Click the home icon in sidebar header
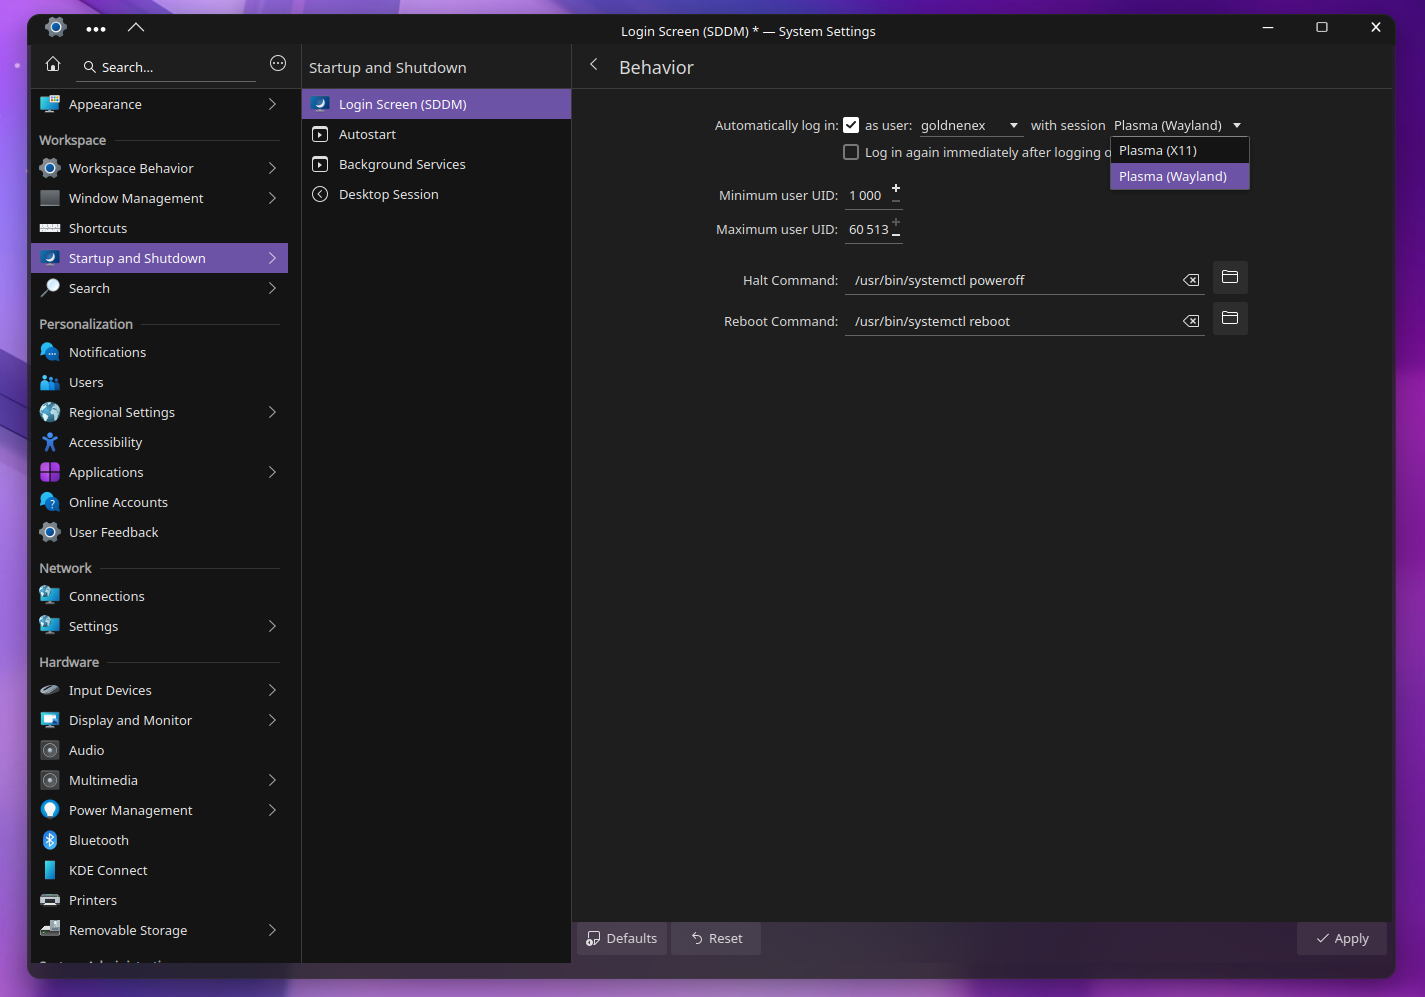 [53, 65]
